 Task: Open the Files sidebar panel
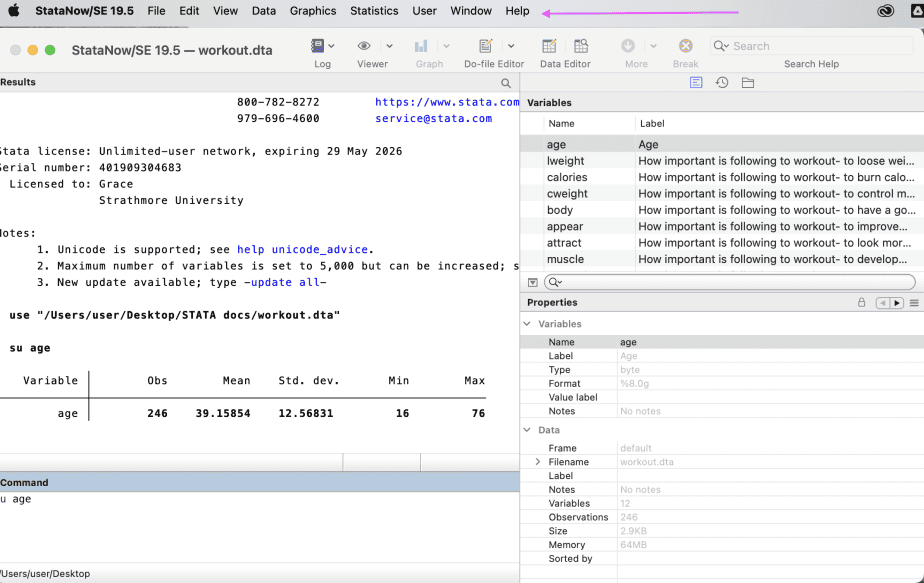pyautogui.click(x=747, y=82)
